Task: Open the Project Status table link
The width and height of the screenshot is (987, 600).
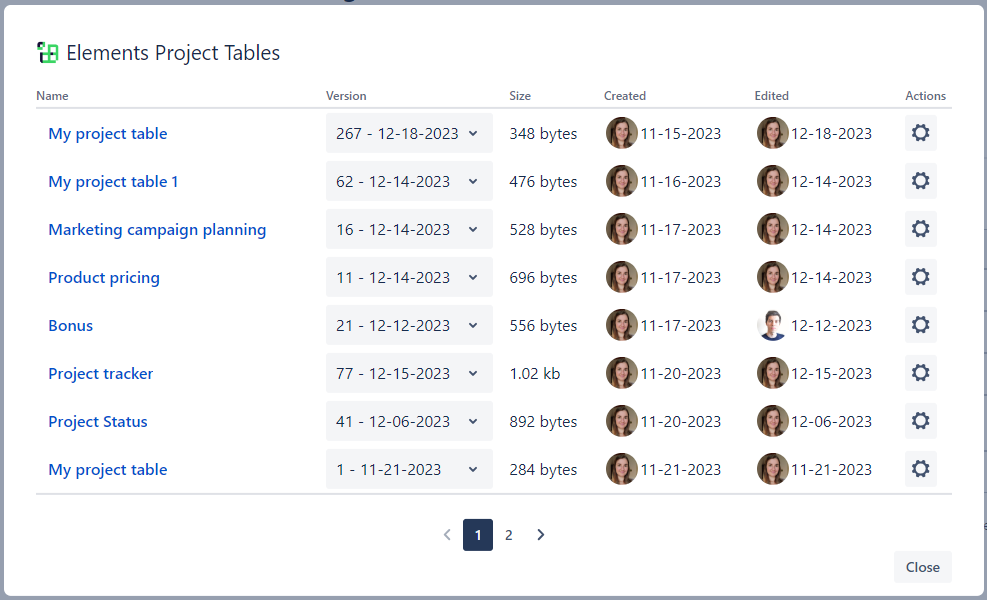Action: pos(98,421)
